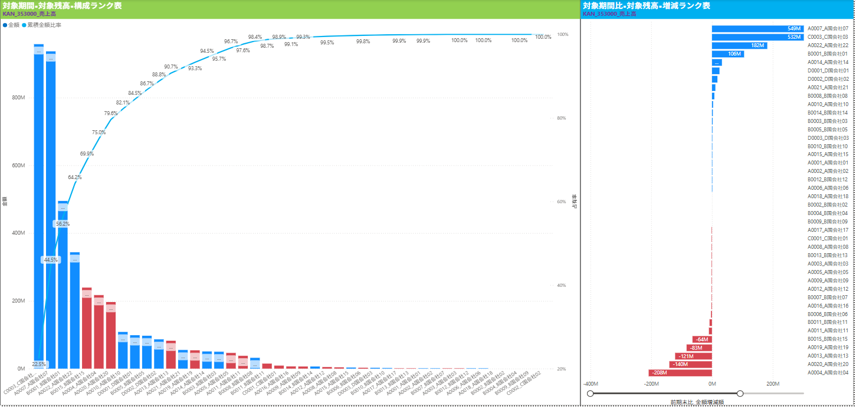Viewport: 856px width, 407px height.
Task: Click the right handle of the range slider
Action: pos(740,393)
